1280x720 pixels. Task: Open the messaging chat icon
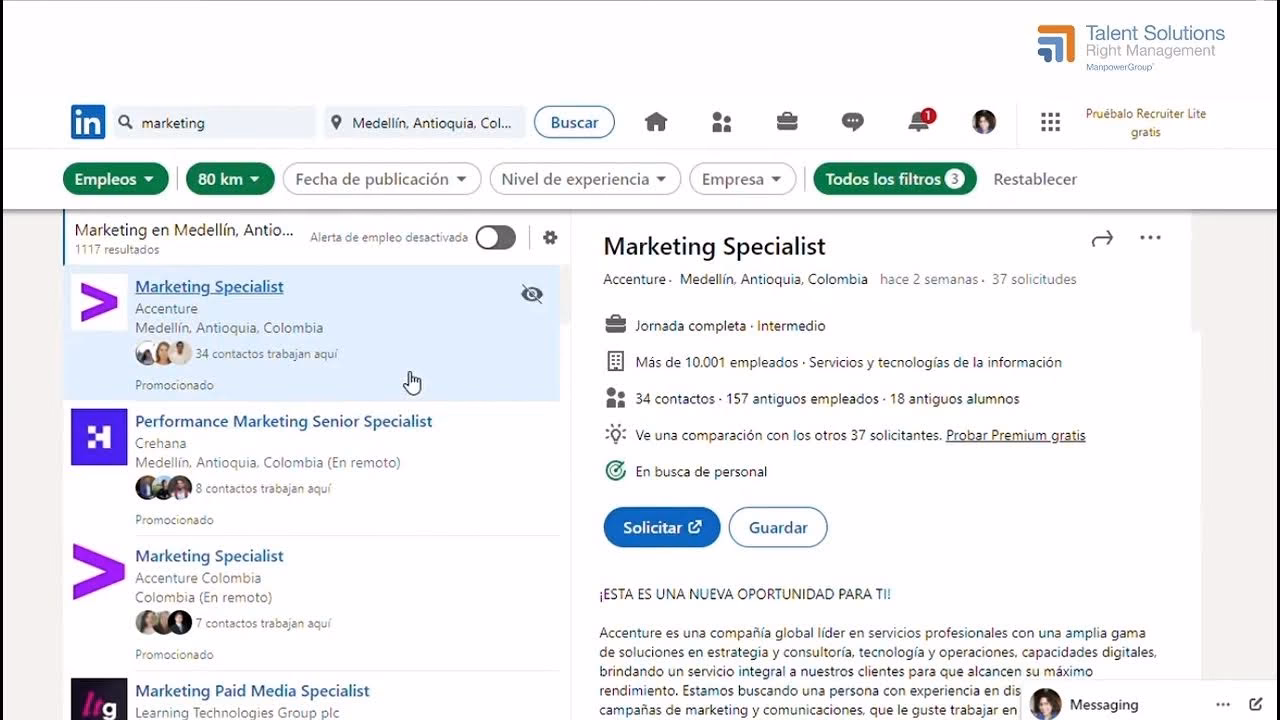click(x=852, y=121)
